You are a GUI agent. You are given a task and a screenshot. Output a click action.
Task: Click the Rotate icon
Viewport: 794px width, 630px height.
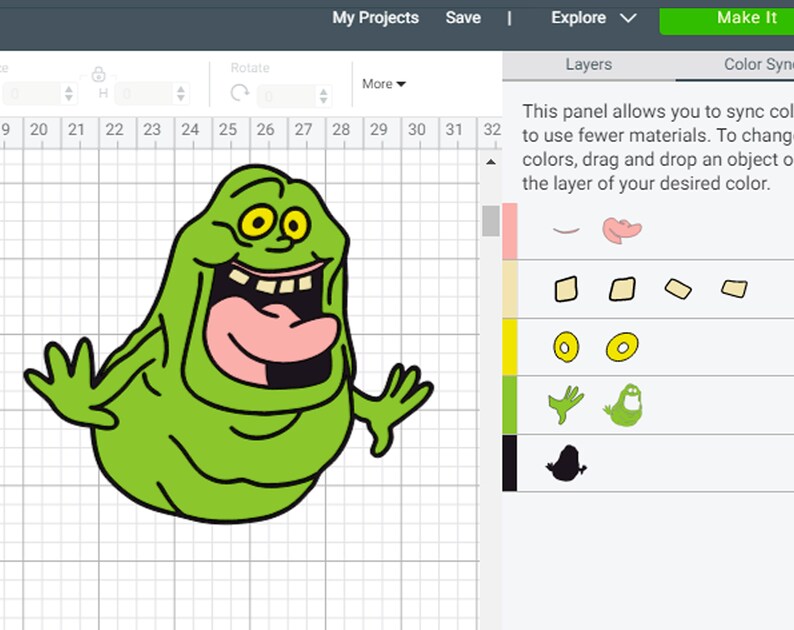tap(239, 93)
